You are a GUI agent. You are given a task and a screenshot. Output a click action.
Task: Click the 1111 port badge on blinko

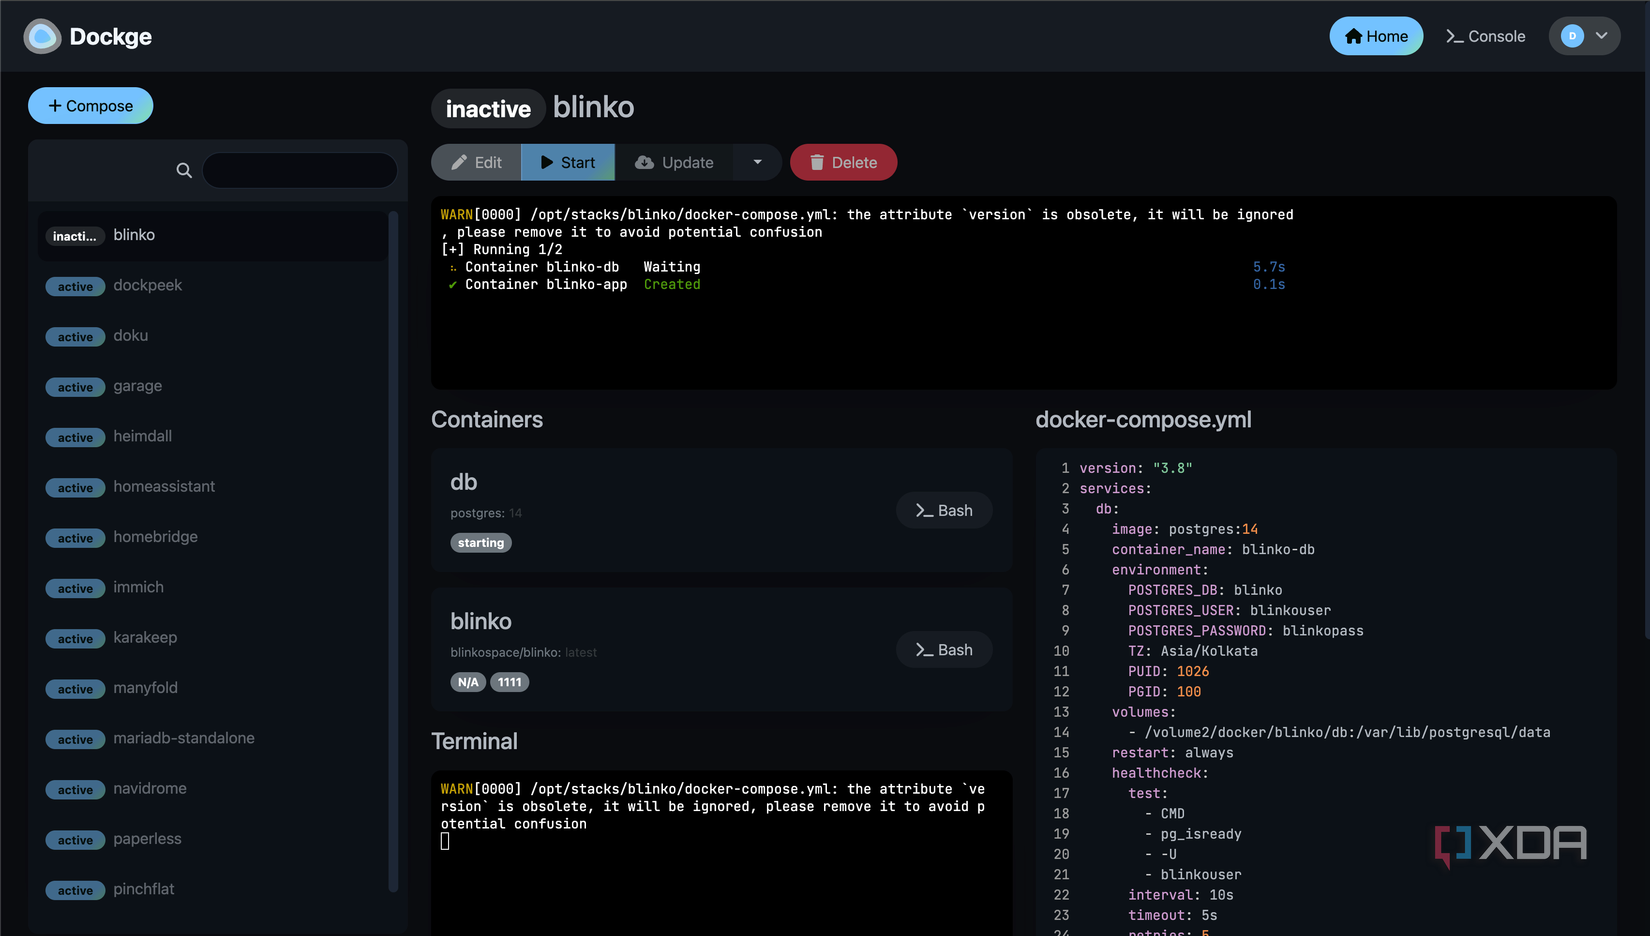510,682
